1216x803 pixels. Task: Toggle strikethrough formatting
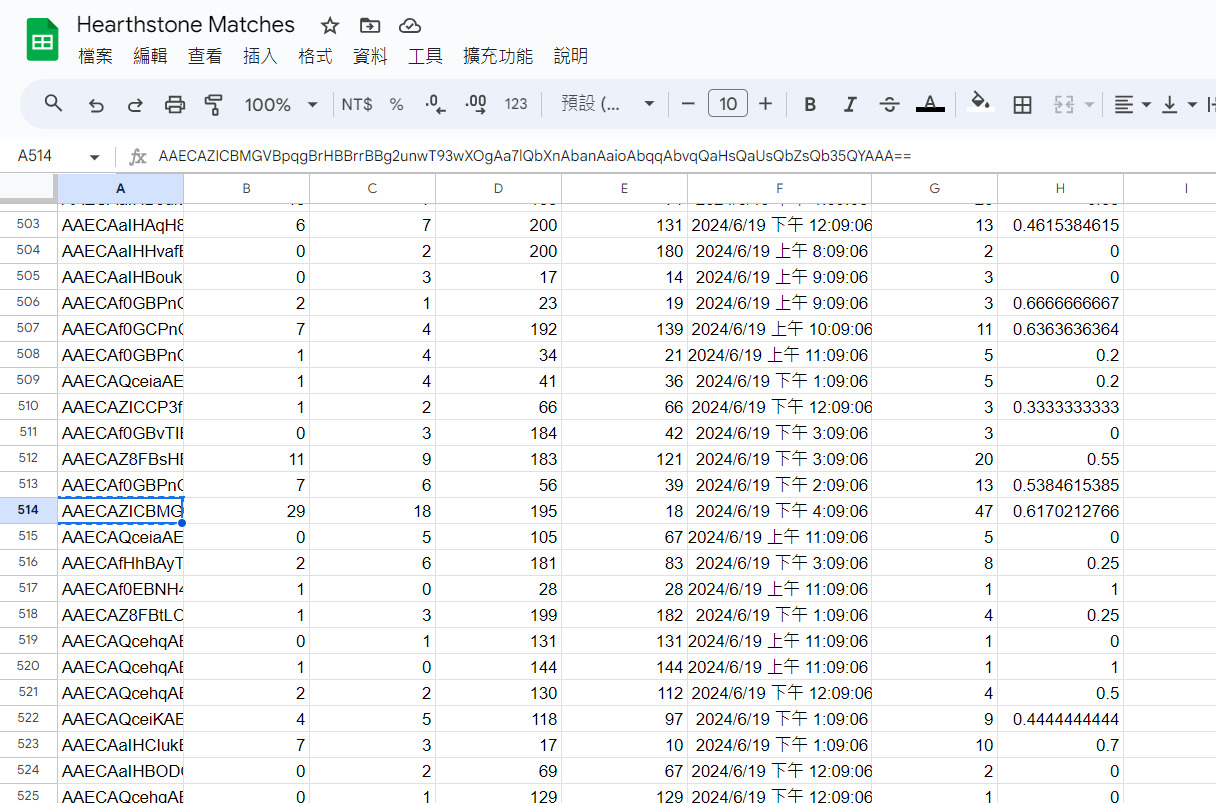(889, 104)
